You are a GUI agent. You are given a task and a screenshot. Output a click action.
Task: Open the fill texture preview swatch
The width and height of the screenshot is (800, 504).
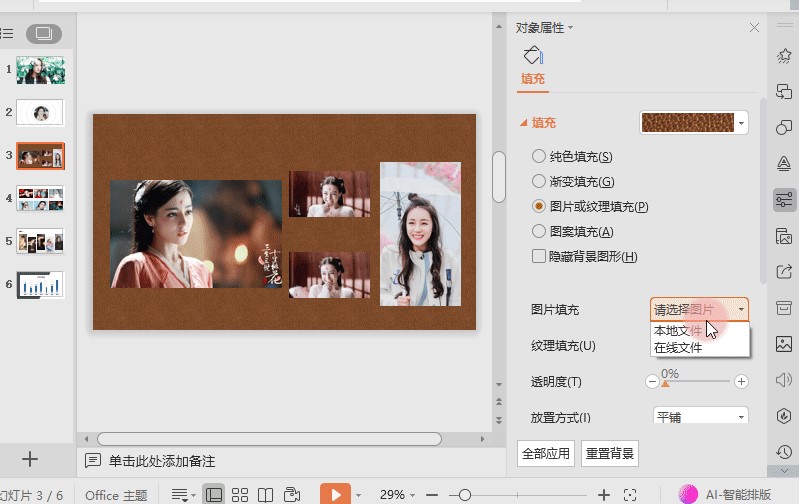[687, 123]
